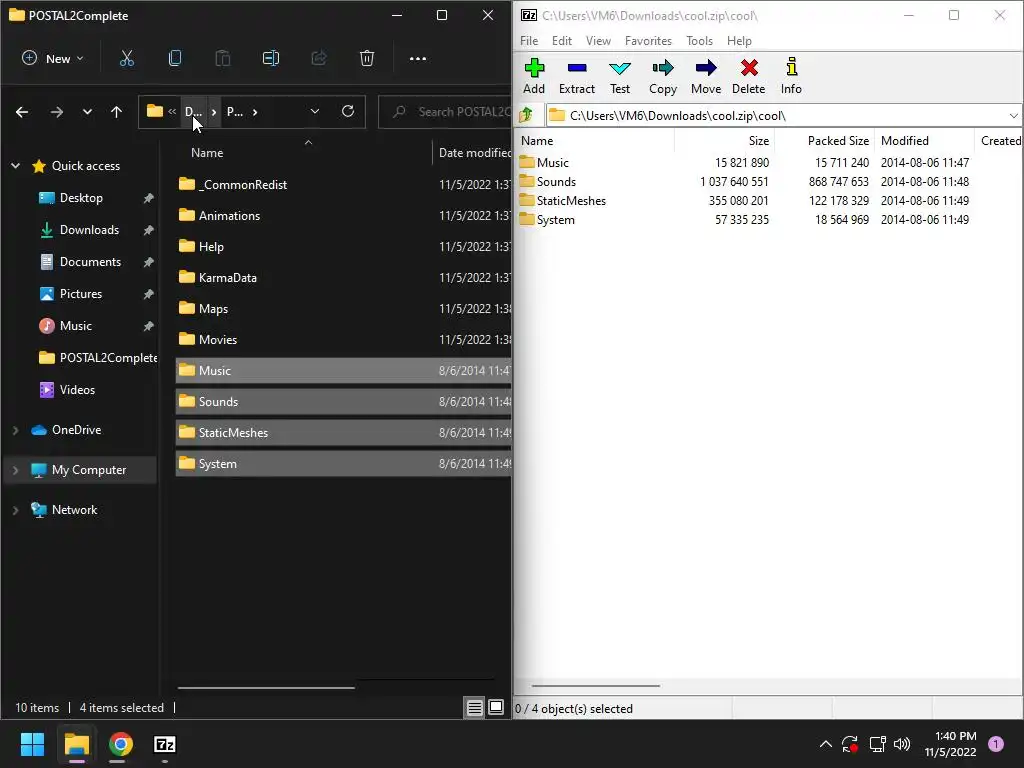Open the Favorites menu in 7-Zip
The height and width of the screenshot is (768, 1024).
coord(648,40)
